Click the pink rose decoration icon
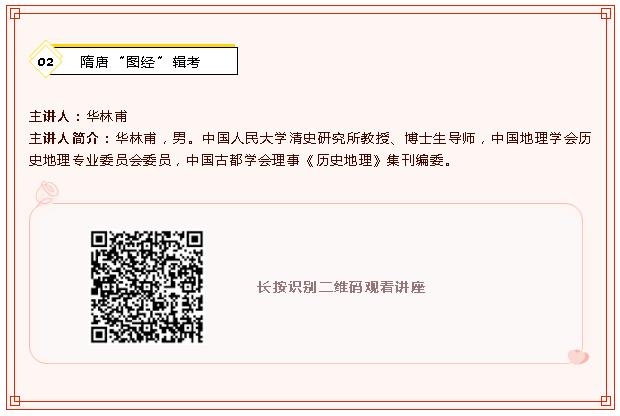The image size is (620, 416). click(x=47, y=193)
